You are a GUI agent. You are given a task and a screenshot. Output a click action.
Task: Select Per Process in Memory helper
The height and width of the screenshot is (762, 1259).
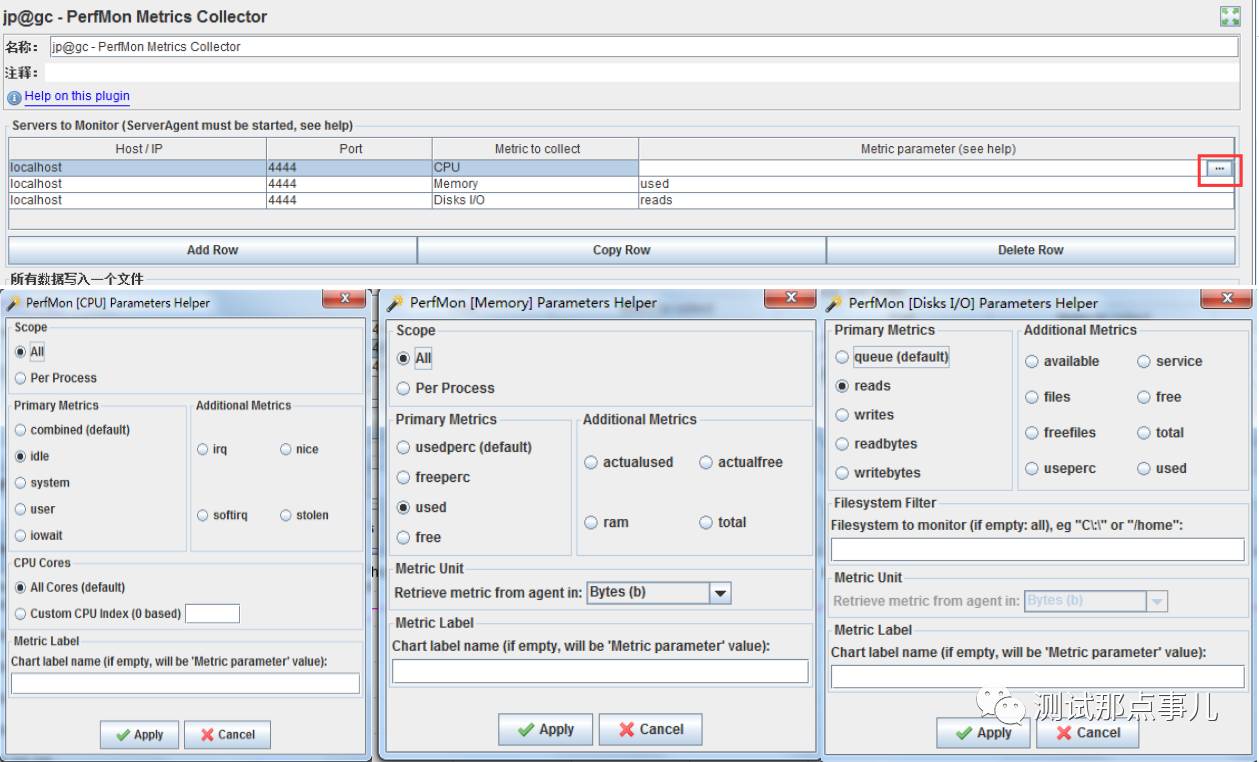[445, 388]
